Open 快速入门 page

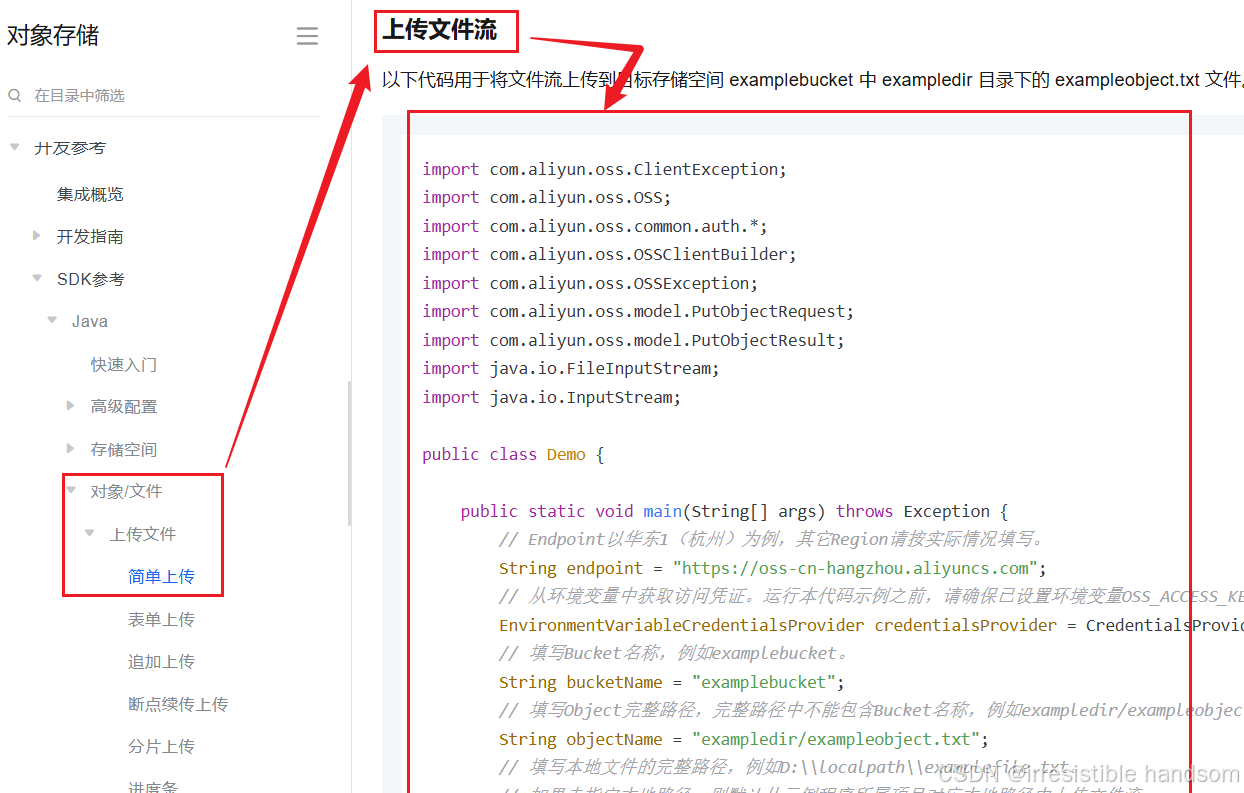(124, 364)
